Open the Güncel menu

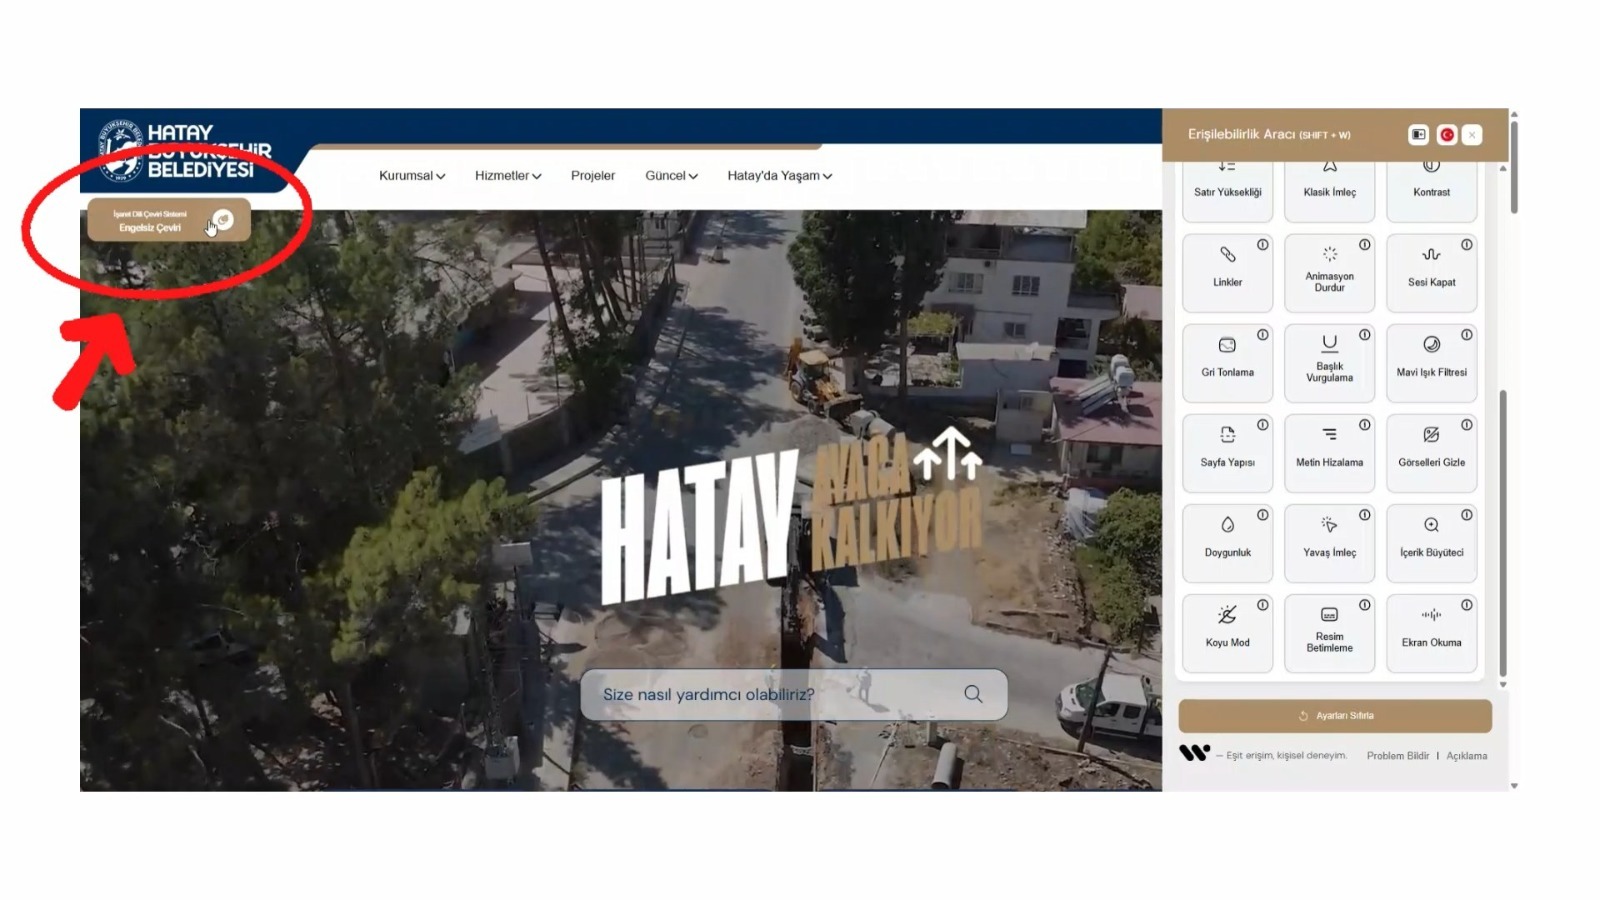[x=671, y=176]
